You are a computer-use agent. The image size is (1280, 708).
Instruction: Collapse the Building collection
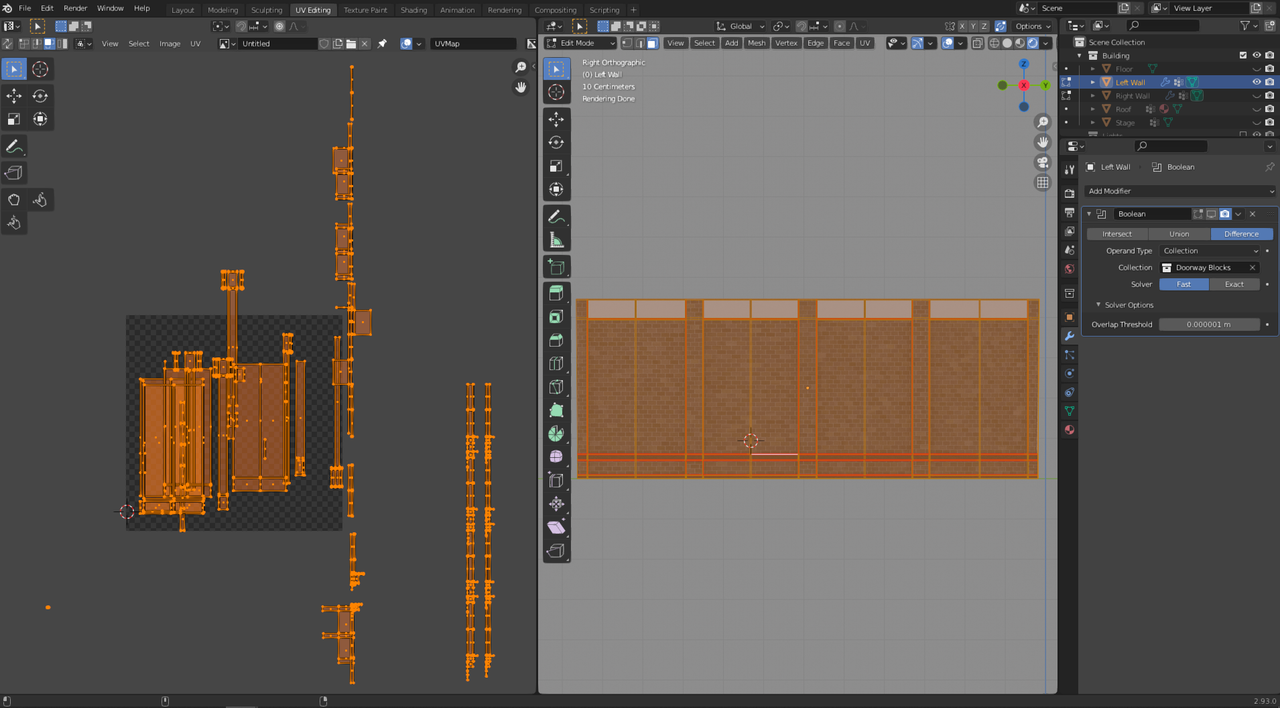pos(1080,56)
